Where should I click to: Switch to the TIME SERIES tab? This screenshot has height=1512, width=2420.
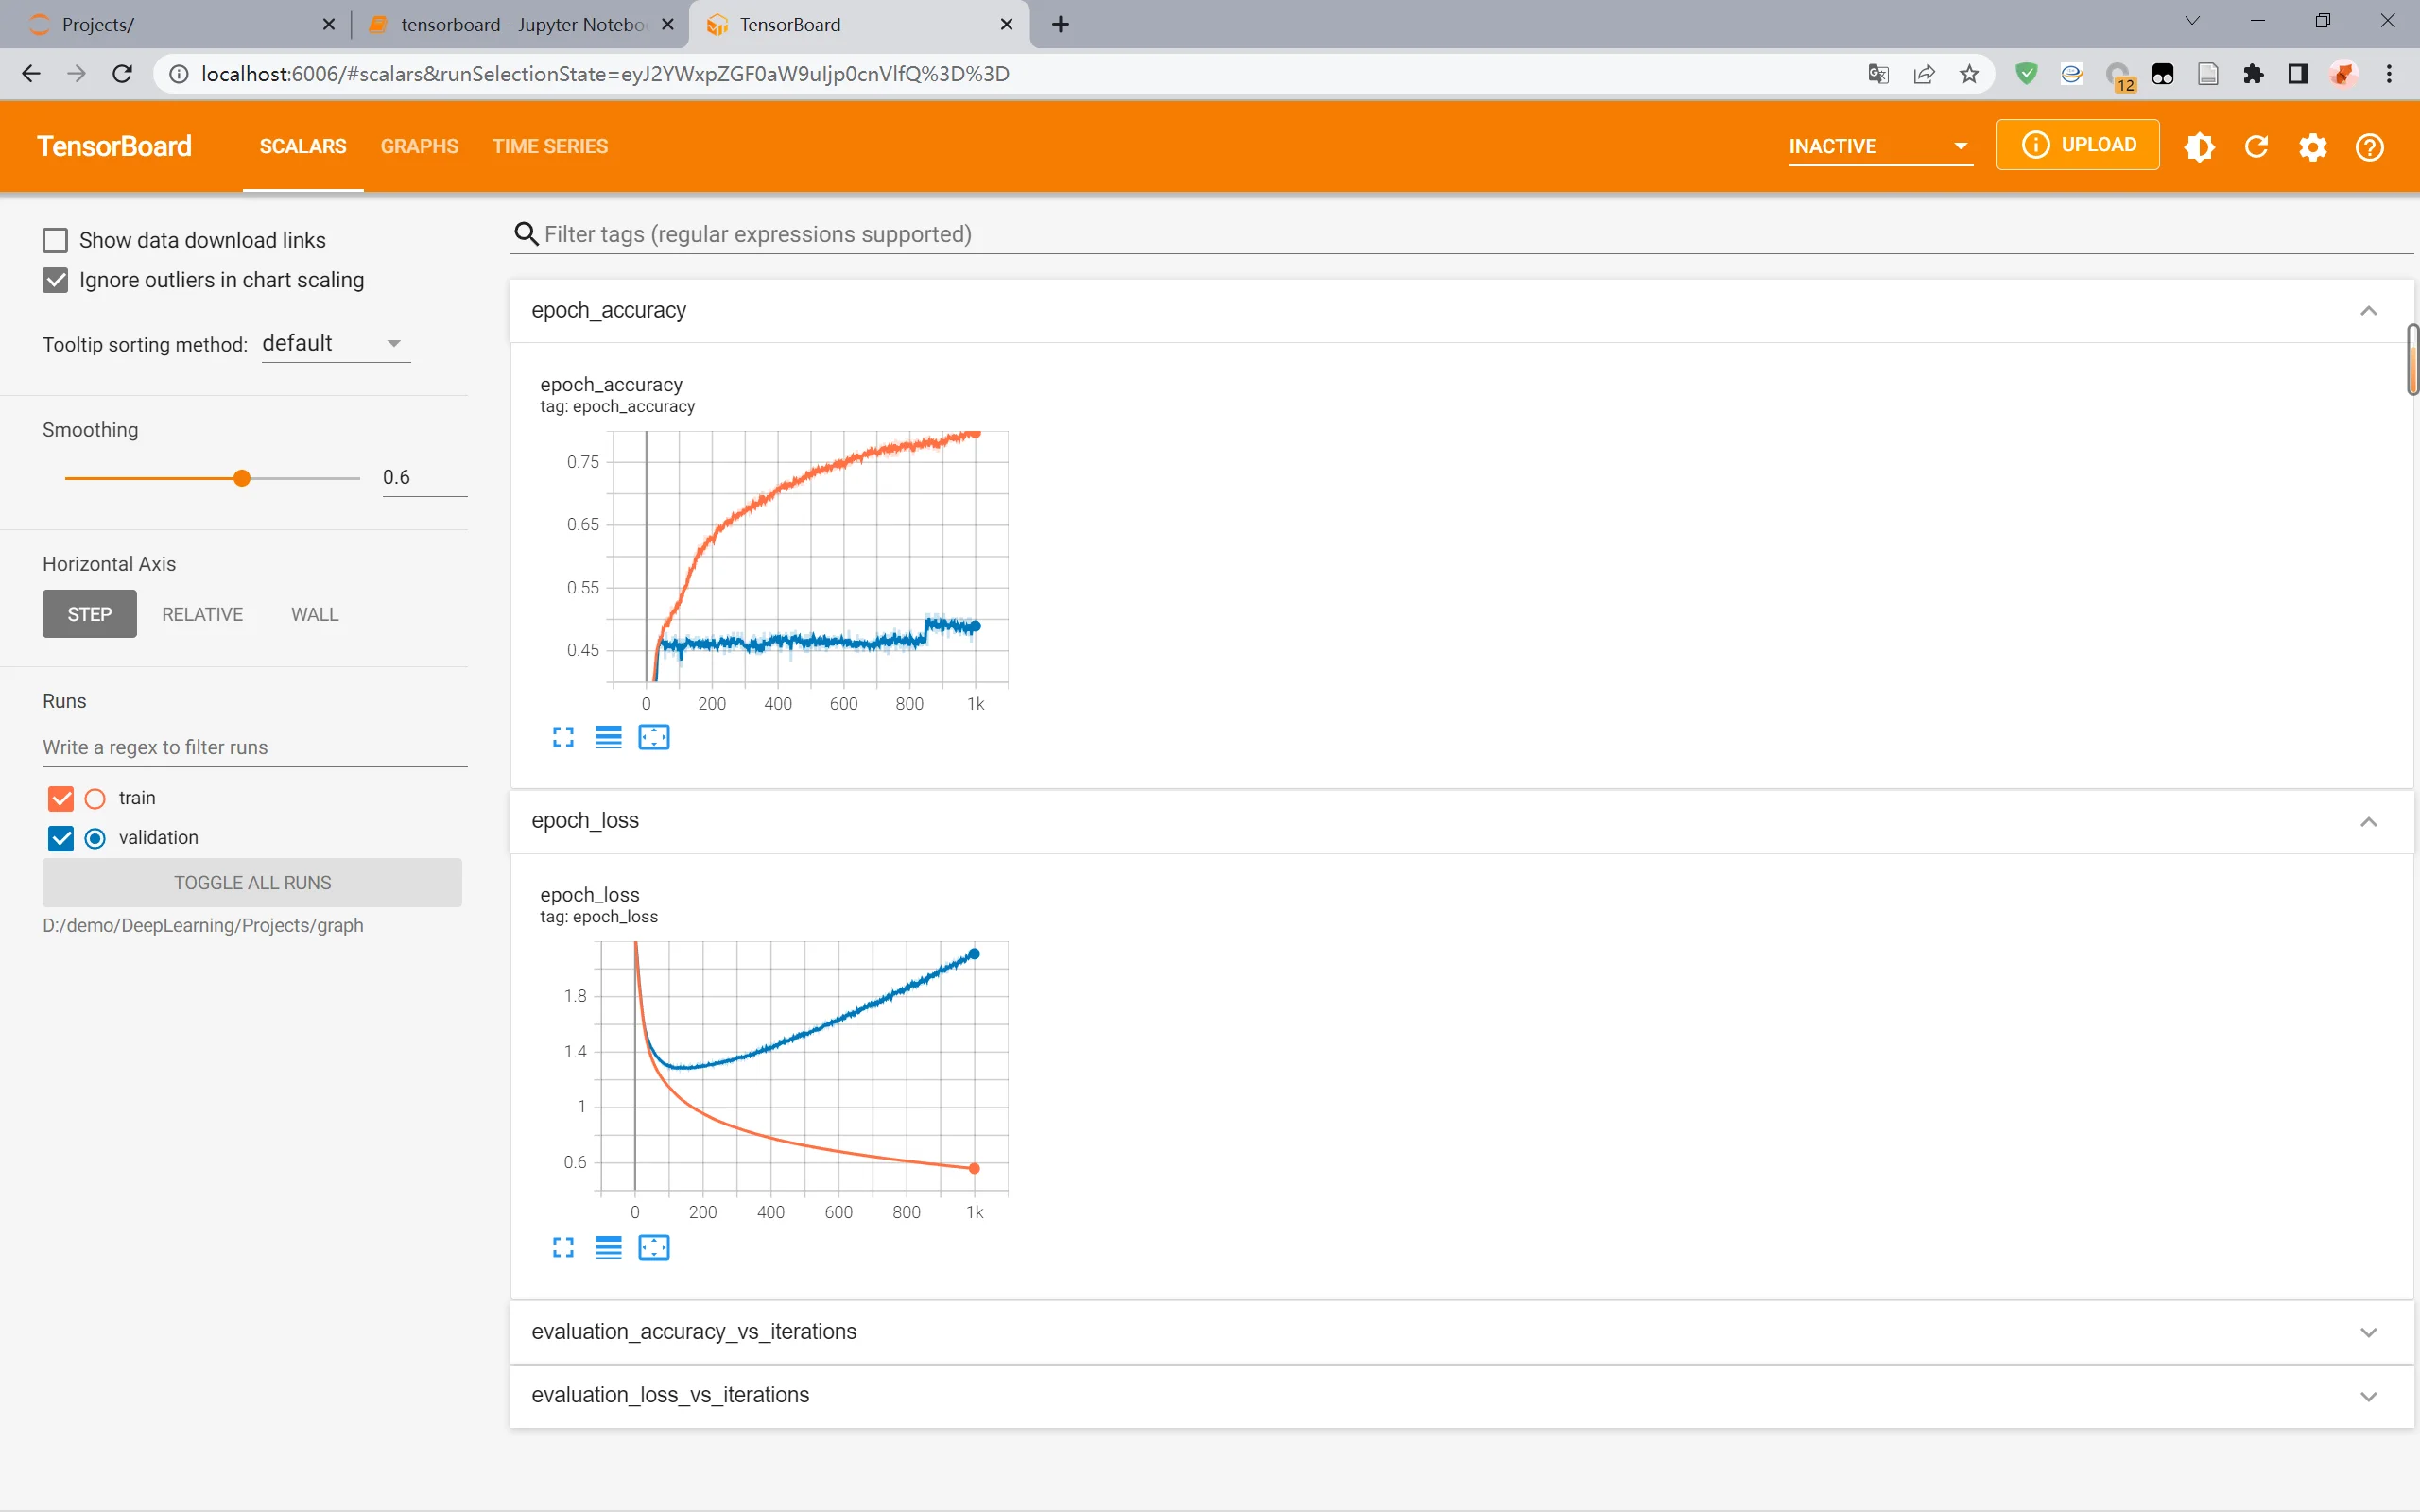550,147
